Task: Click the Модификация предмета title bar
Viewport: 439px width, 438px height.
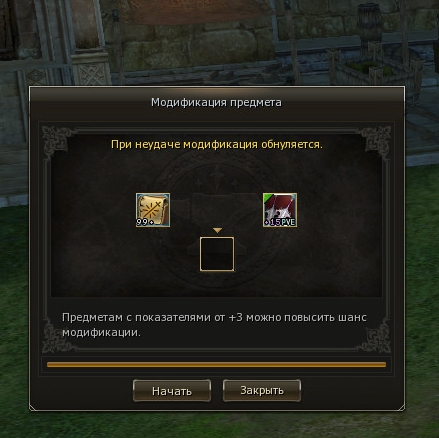Action: (217, 102)
